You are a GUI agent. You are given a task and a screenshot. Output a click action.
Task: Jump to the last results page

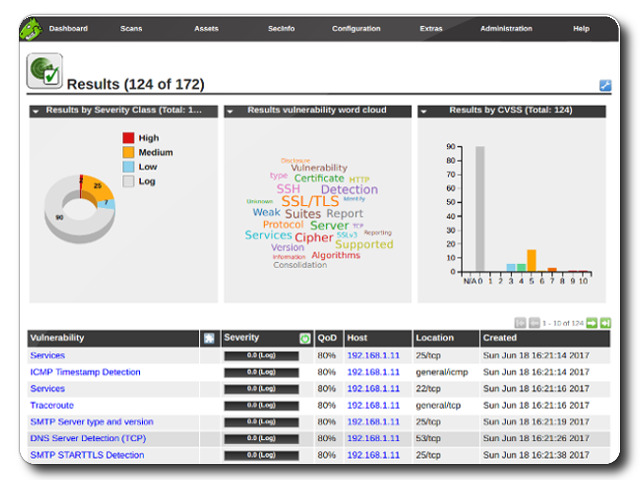pos(606,323)
